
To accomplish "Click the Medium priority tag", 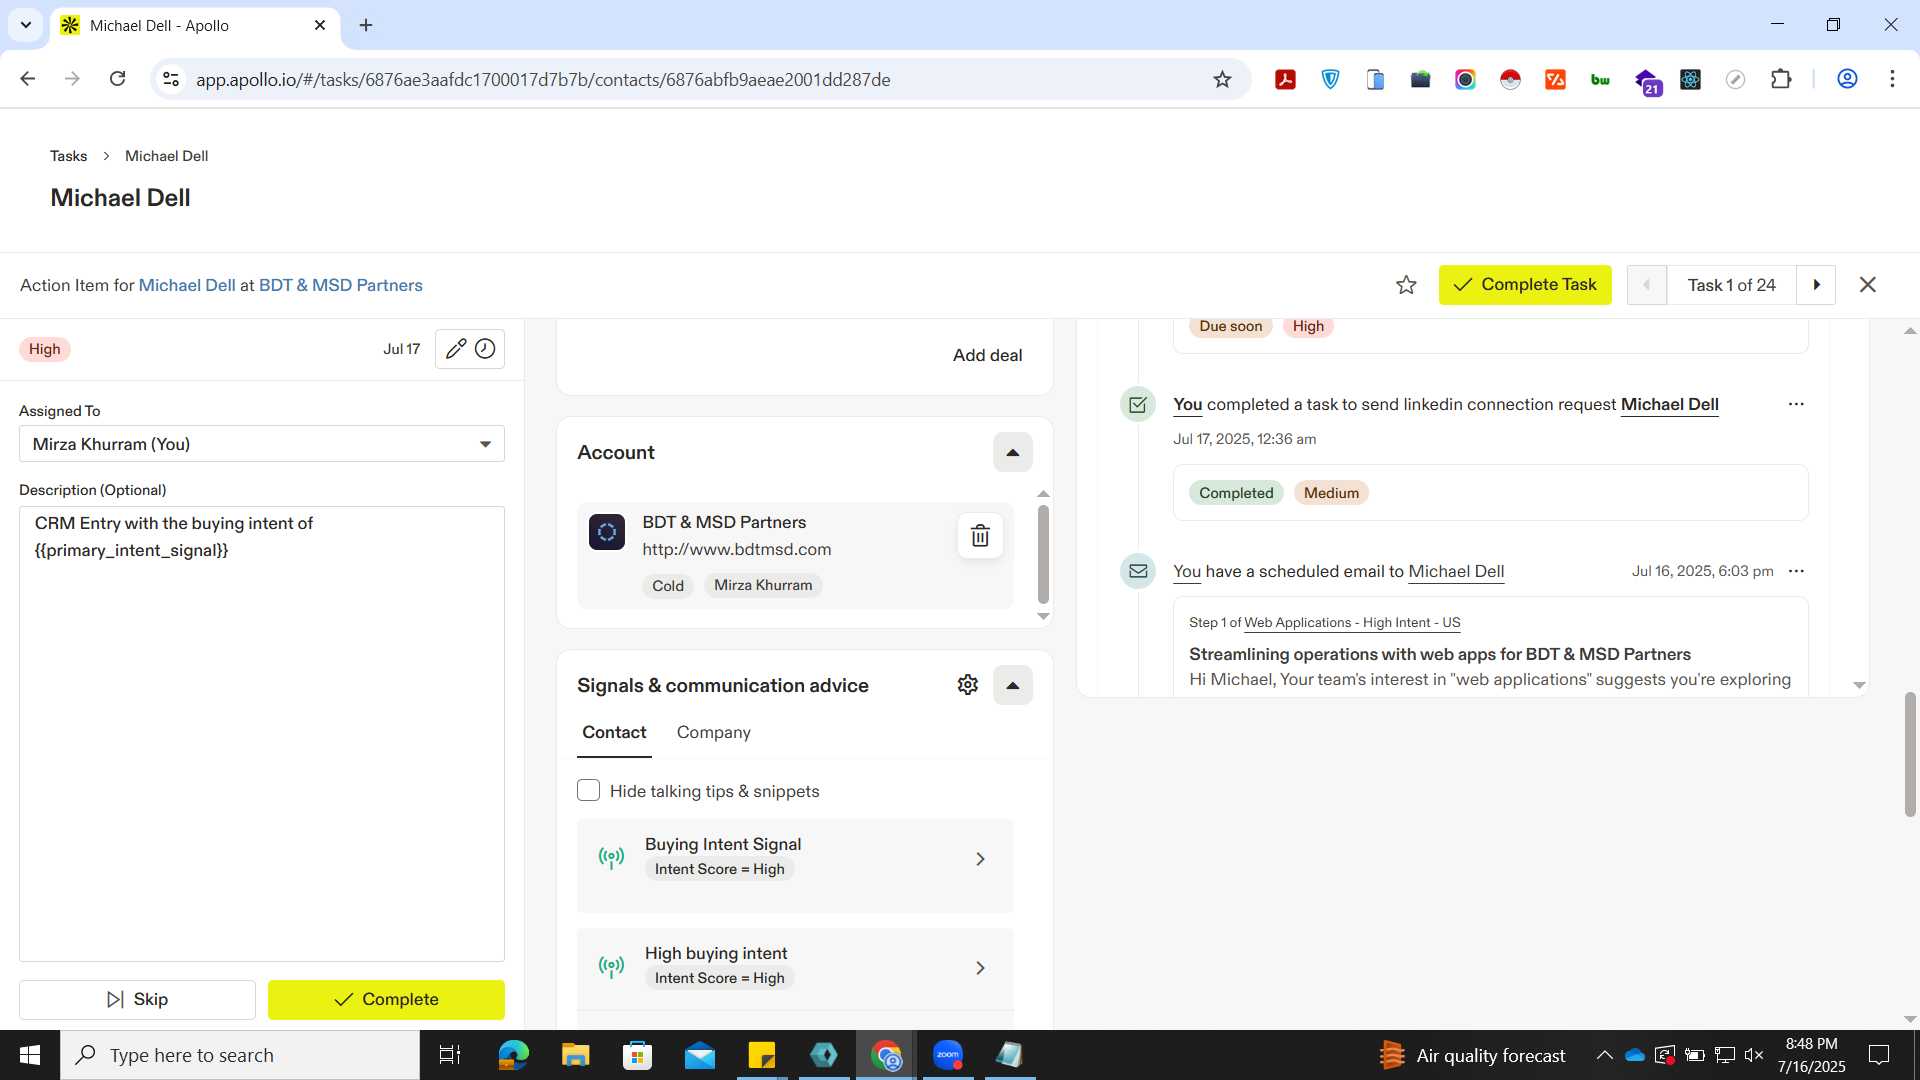I will 1331,493.
